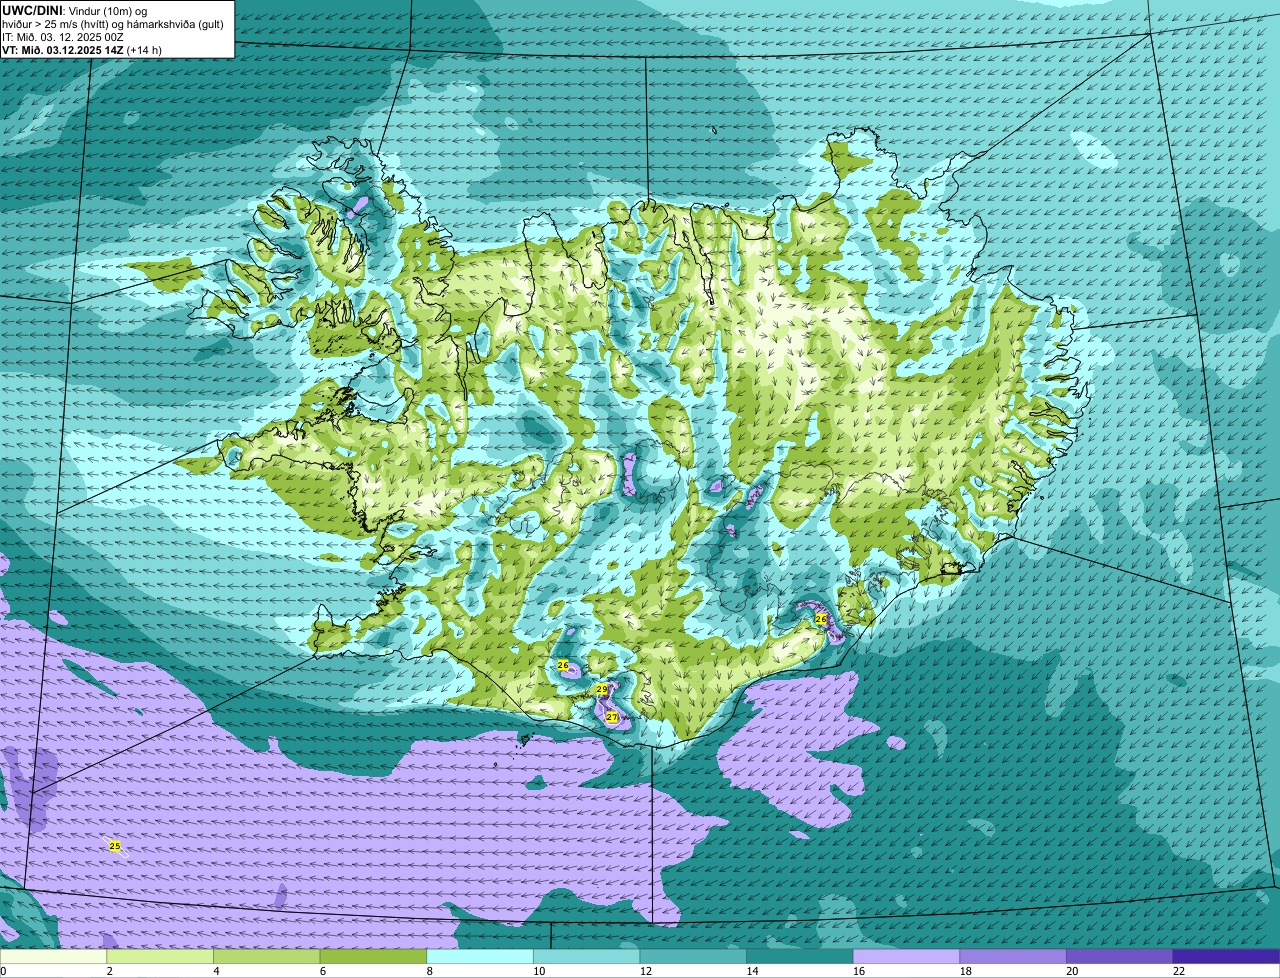Click the '6' tick label on the color scale

coord(322,971)
